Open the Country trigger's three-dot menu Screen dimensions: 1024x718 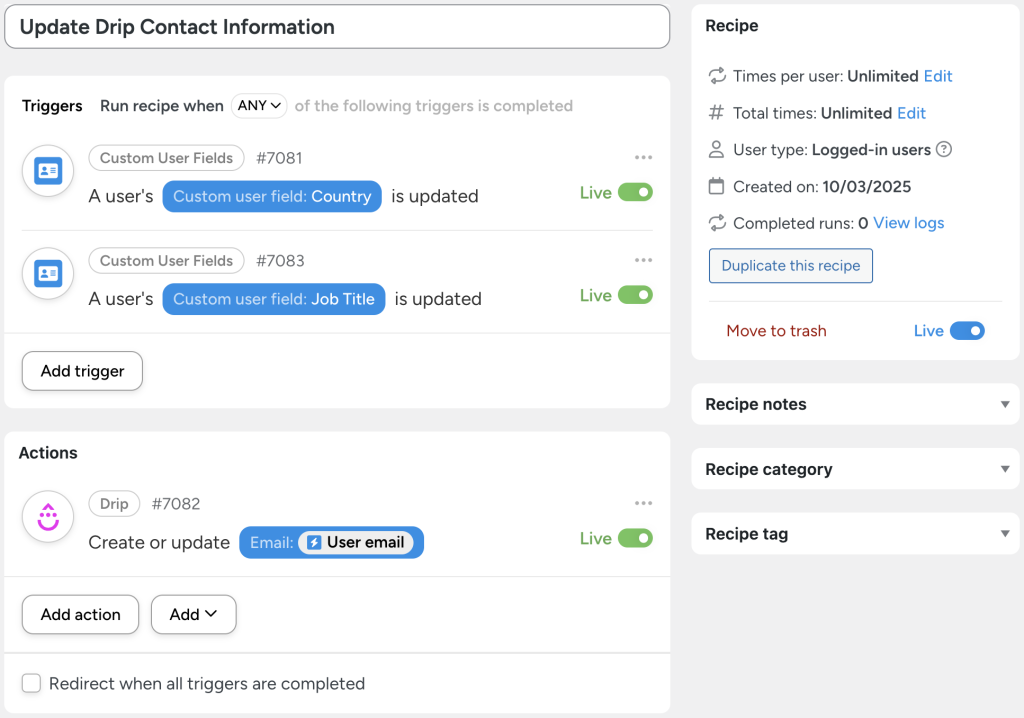coord(643,158)
